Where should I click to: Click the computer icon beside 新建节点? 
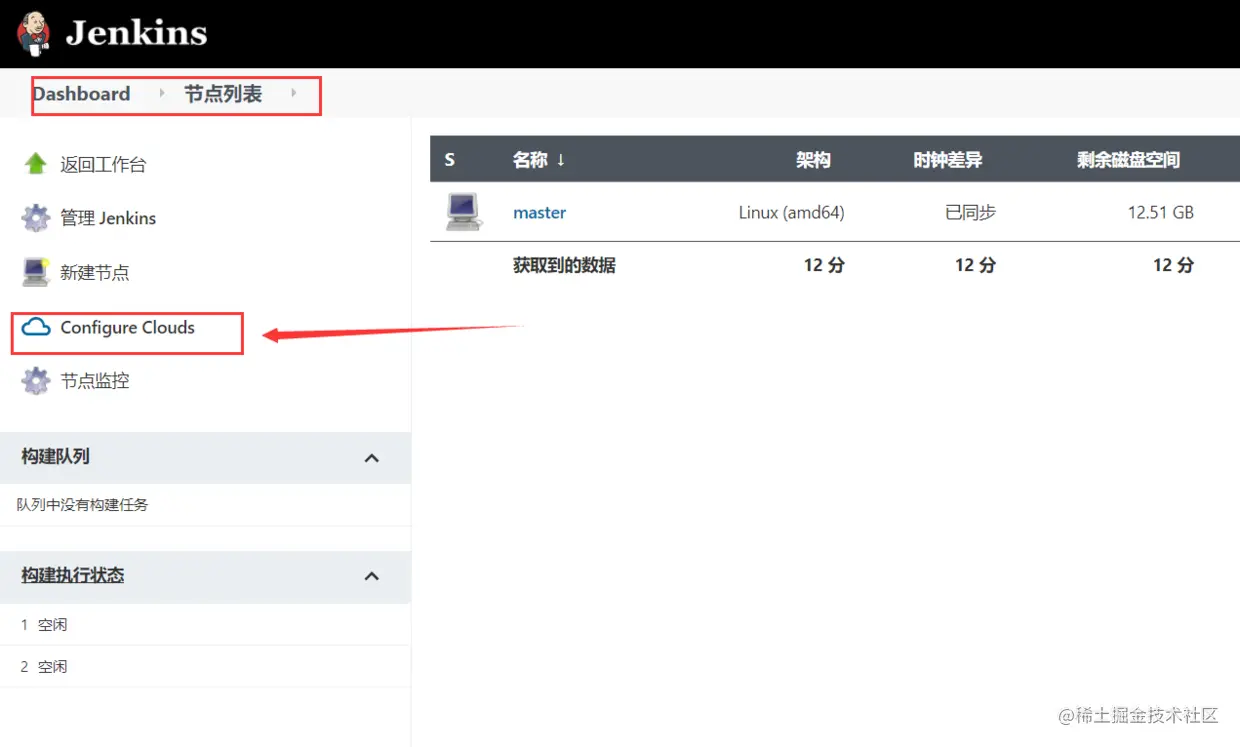(36, 272)
